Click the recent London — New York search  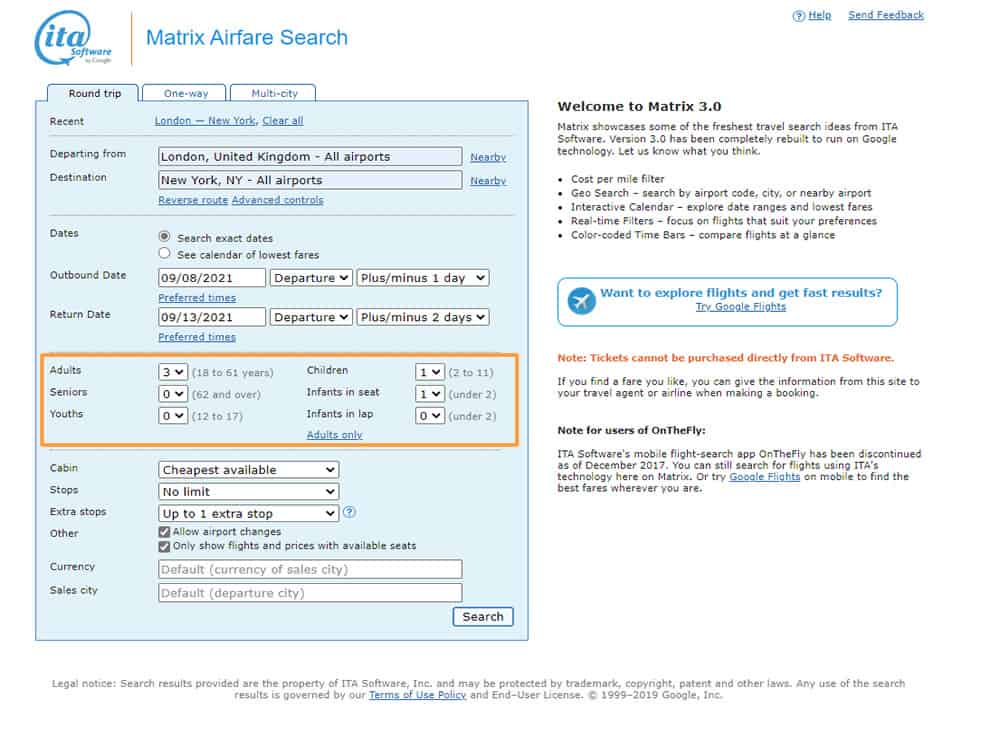coord(205,121)
